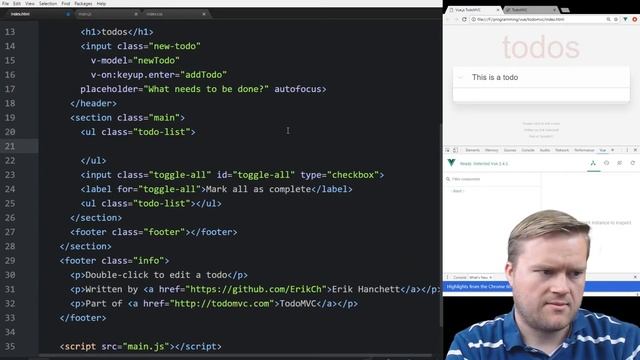Click the github.com/ErikCh URL on line 31
The width and height of the screenshot is (640, 360).
coord(256,289)
